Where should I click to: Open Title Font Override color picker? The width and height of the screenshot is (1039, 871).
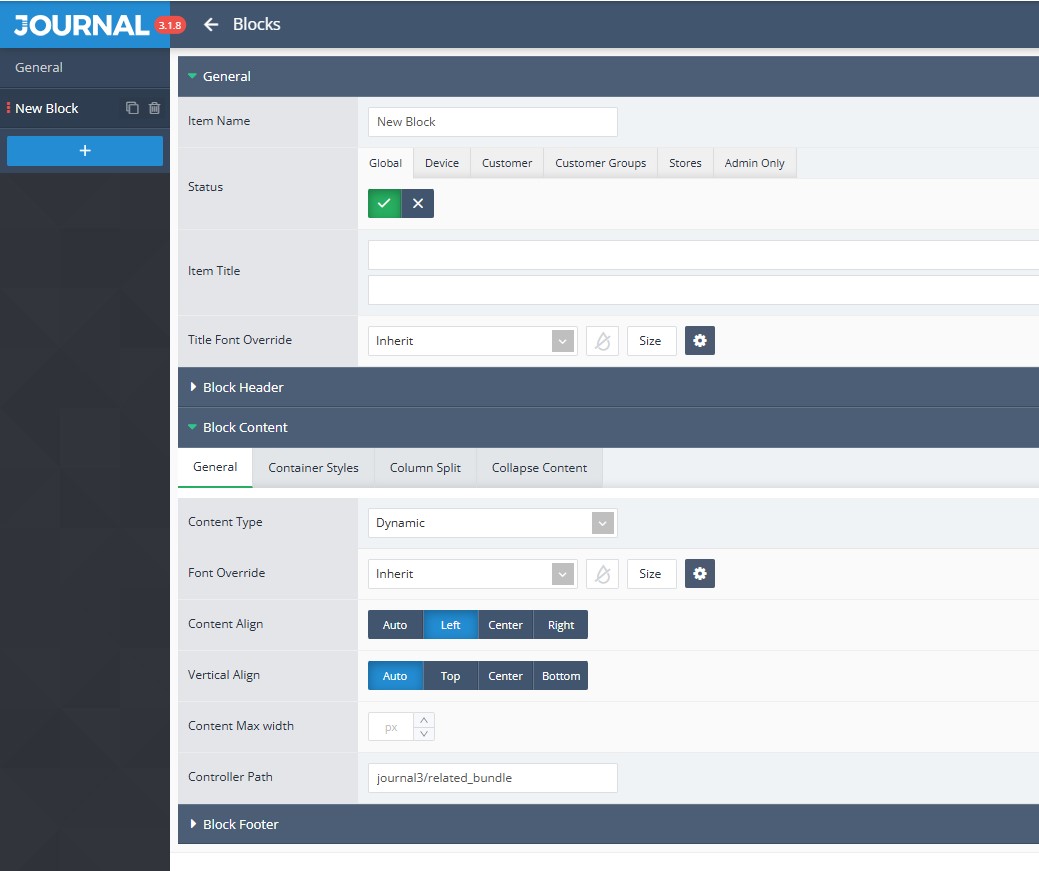[602, 341]
